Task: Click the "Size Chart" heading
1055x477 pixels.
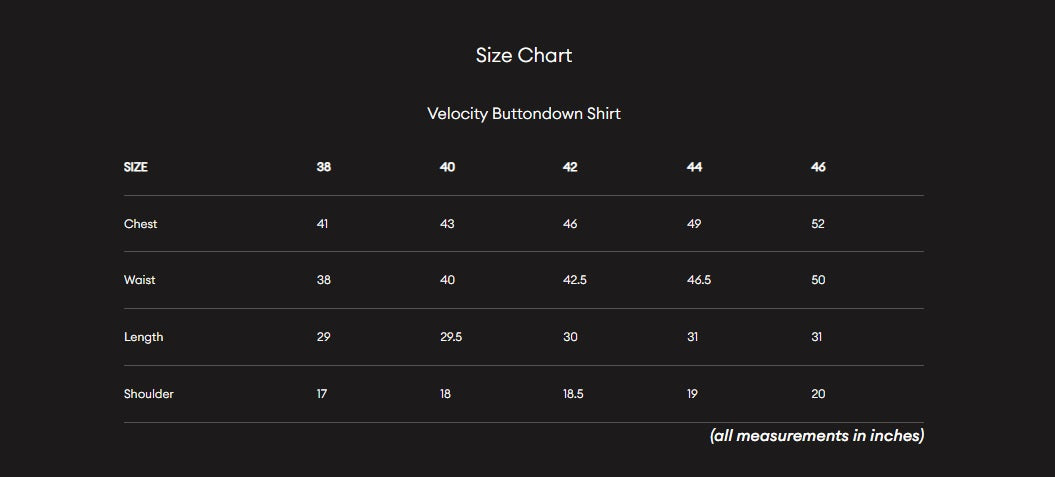Action: click(524, 56)
